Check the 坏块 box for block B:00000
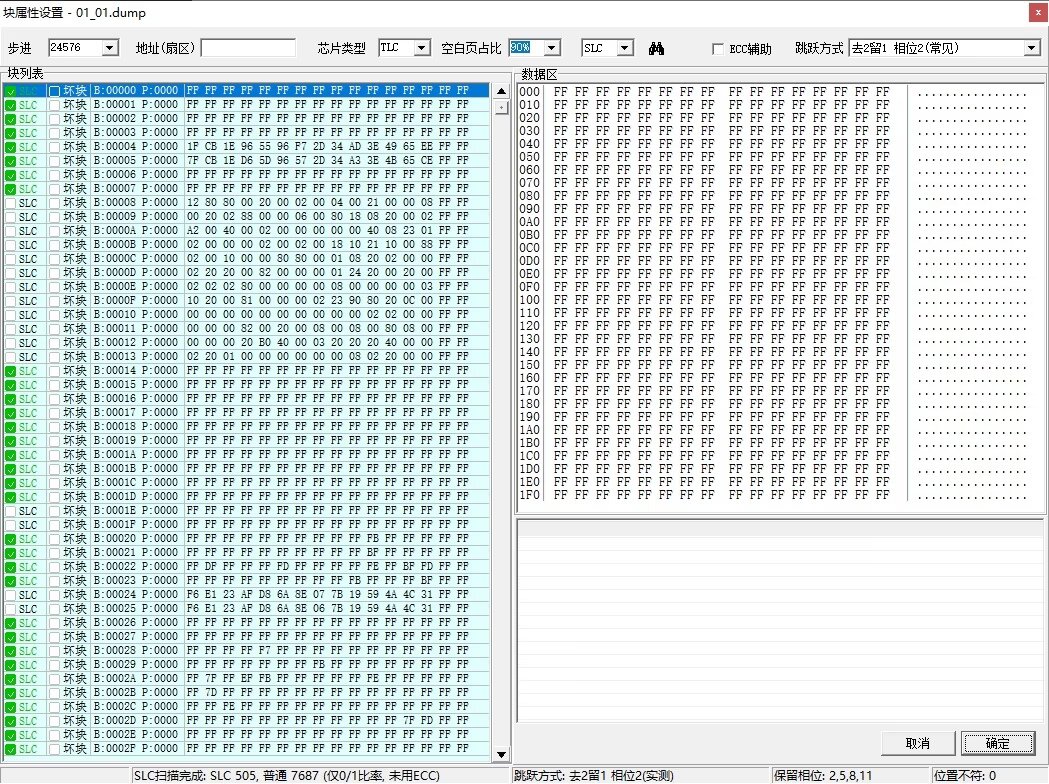Image resolution: width=1049 pixels, height=784 pixels. pyautogui.click(x=55, y=91)
